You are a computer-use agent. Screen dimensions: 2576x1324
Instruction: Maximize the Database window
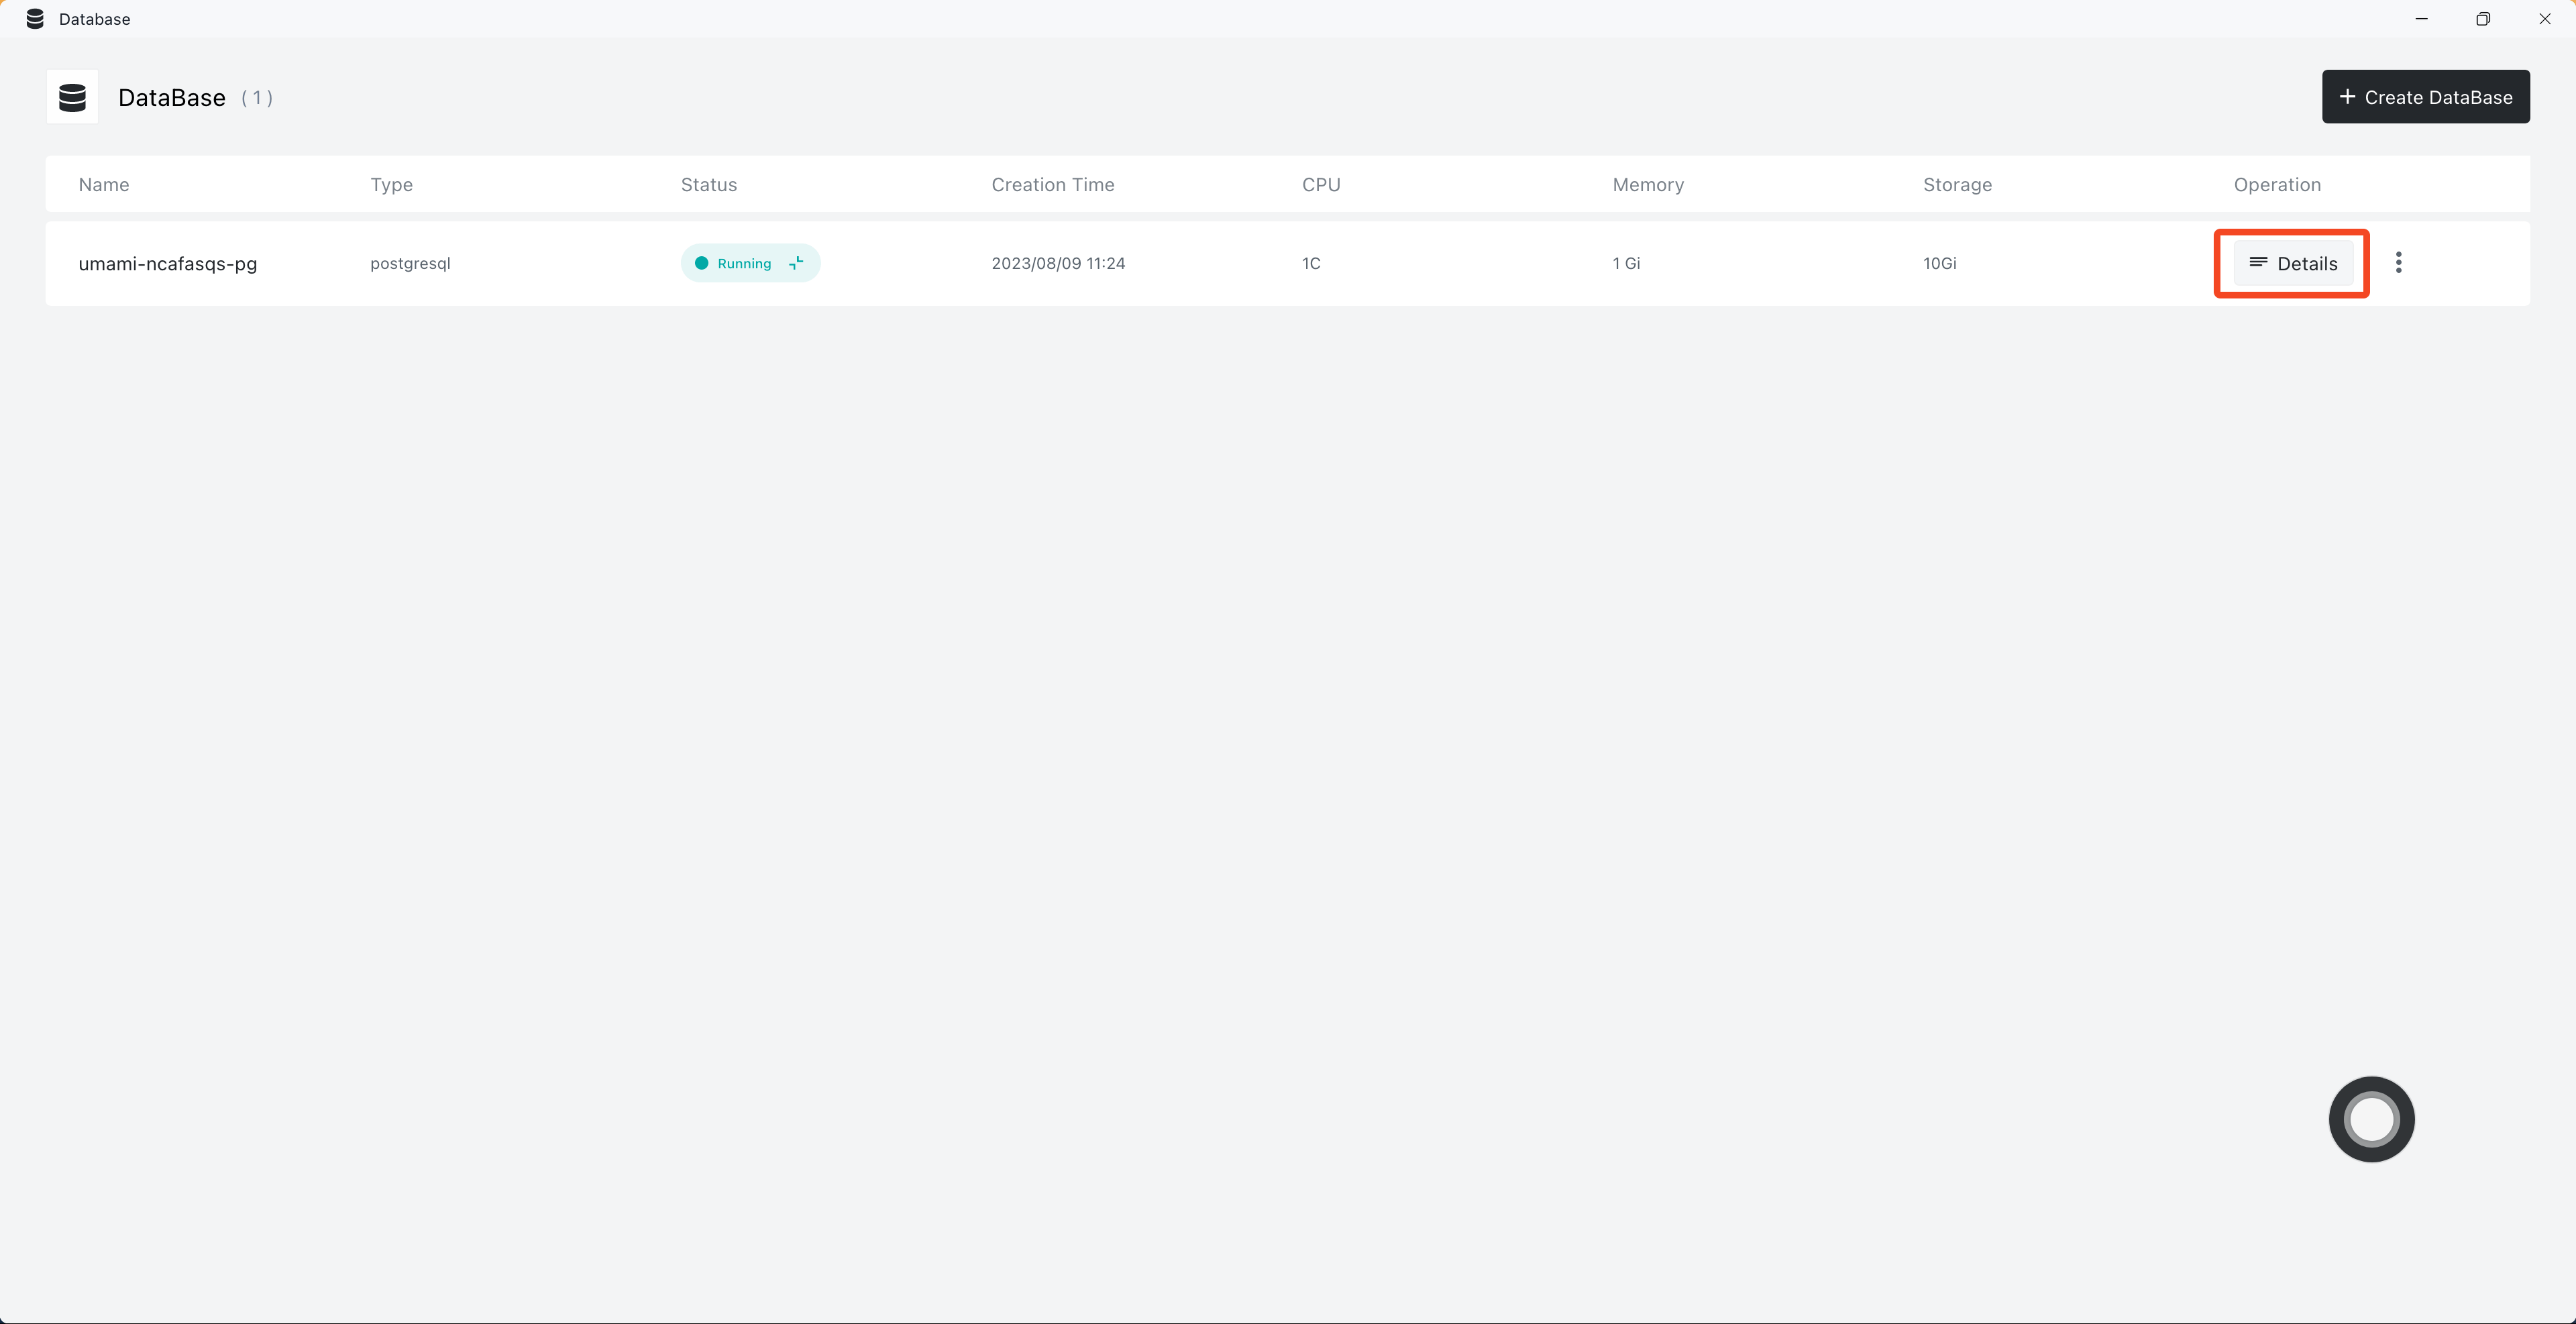2482,19
